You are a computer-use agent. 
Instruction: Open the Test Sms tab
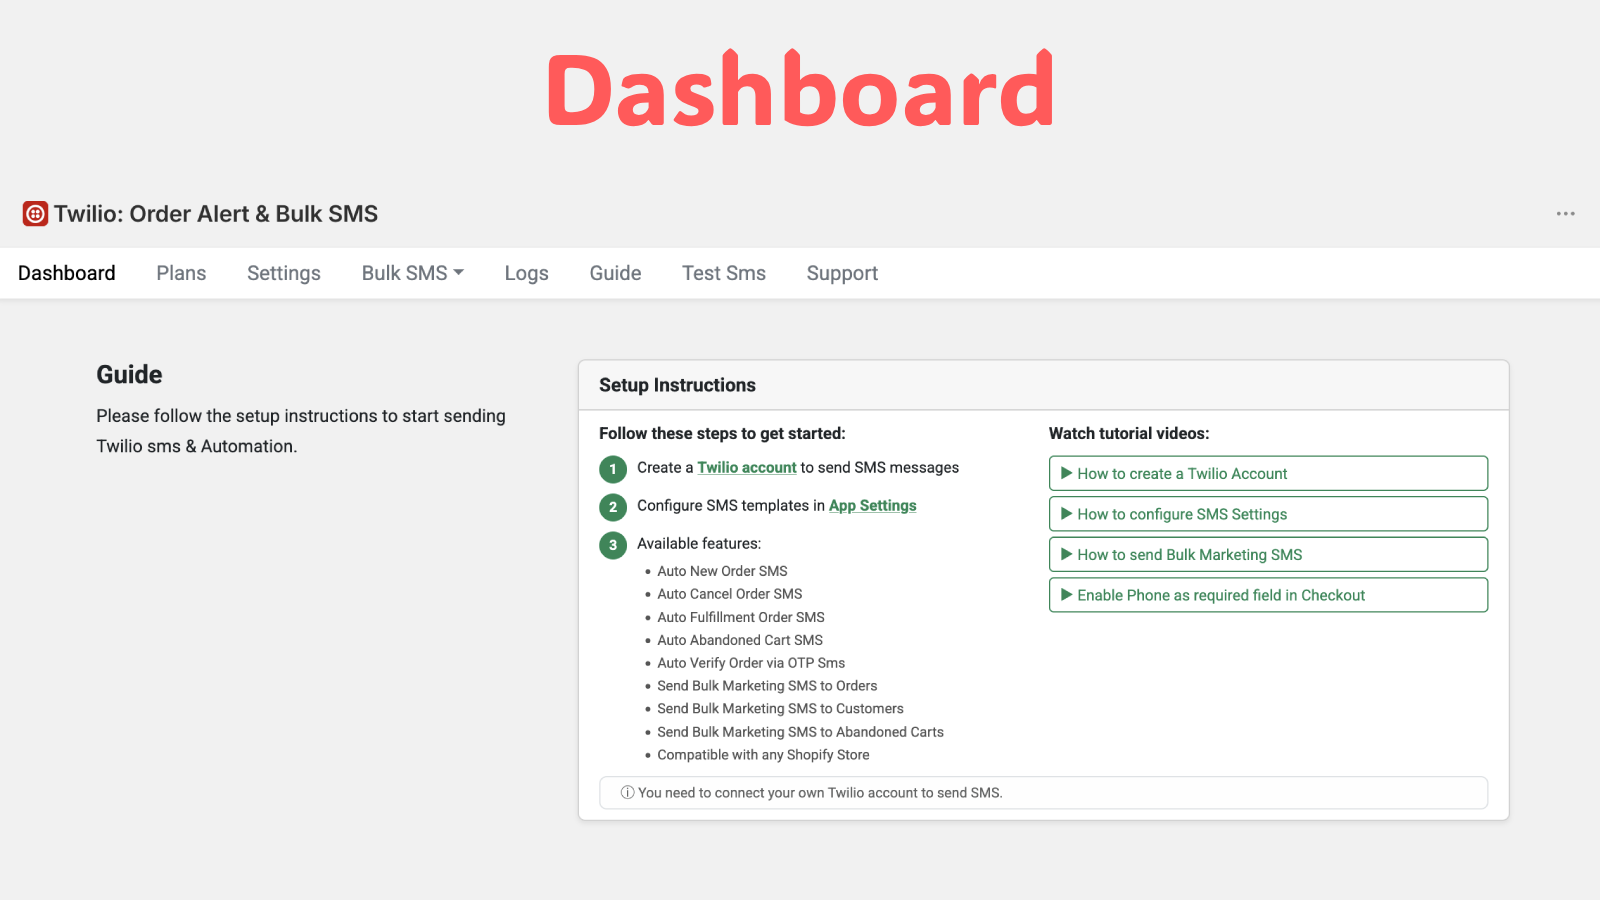tap(724, 273)
